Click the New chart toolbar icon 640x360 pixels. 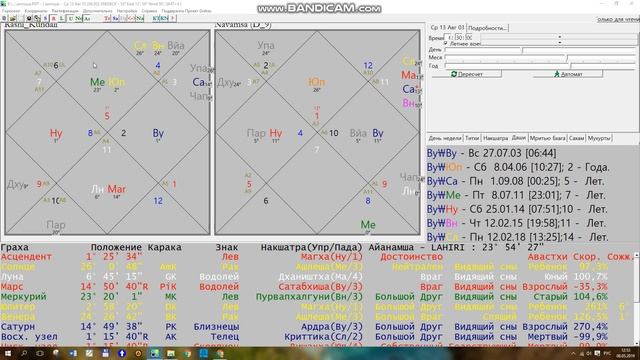[x=4, y=18]
